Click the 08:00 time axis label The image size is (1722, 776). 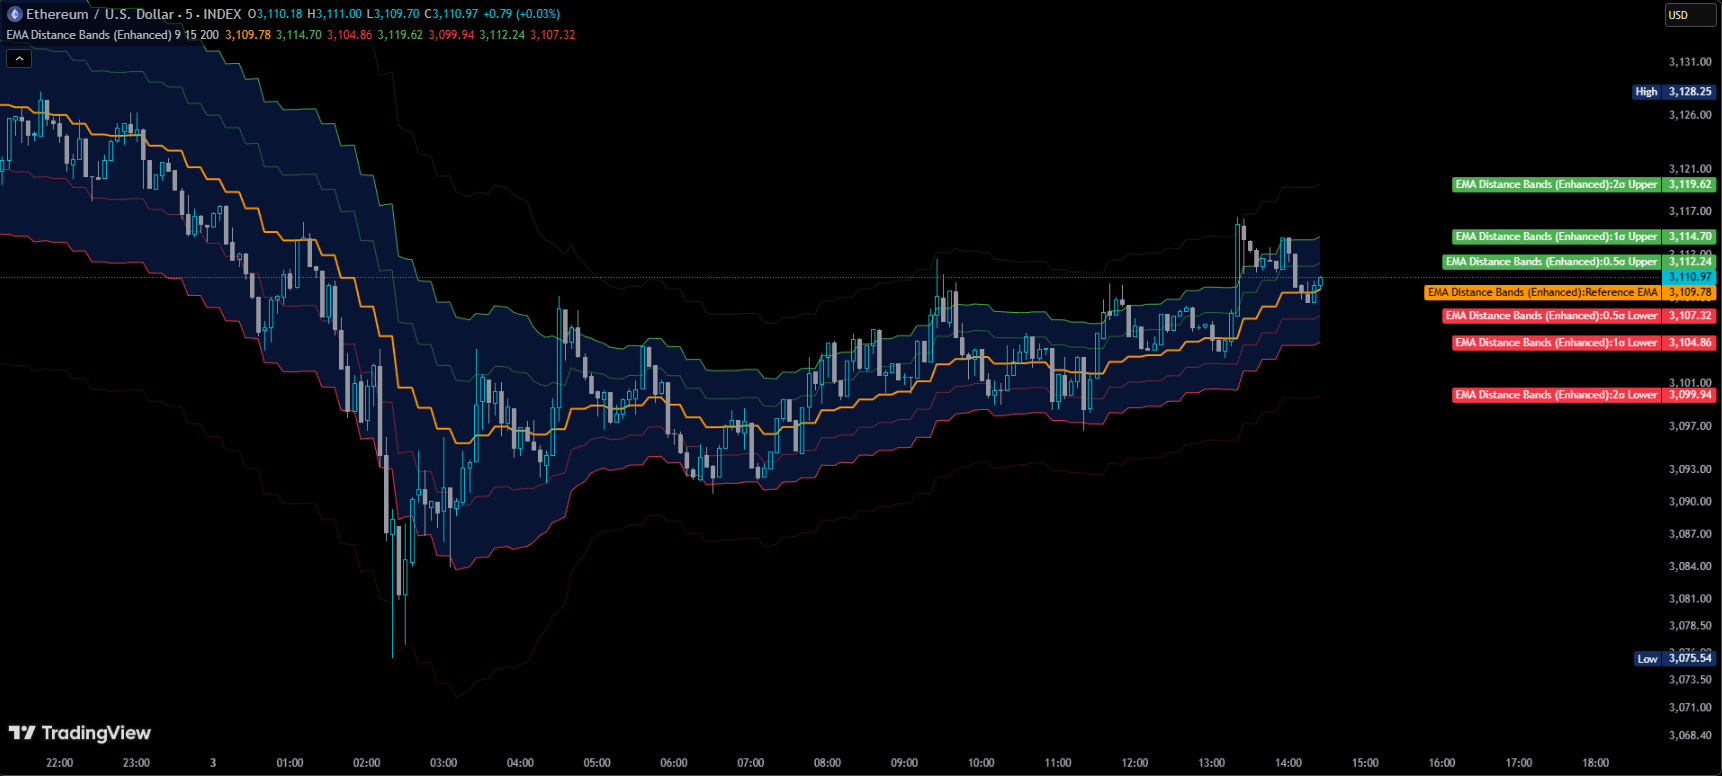(x=828, y=763)
